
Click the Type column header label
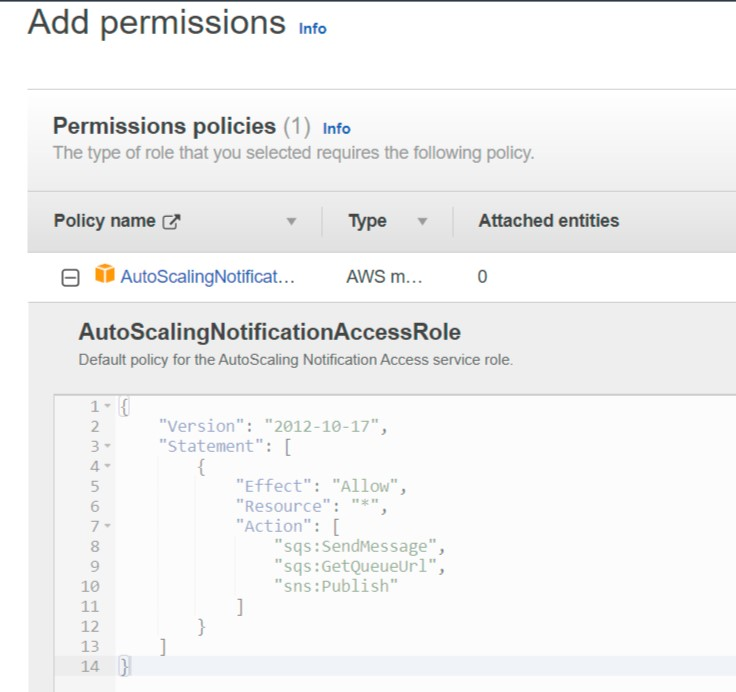368,221
